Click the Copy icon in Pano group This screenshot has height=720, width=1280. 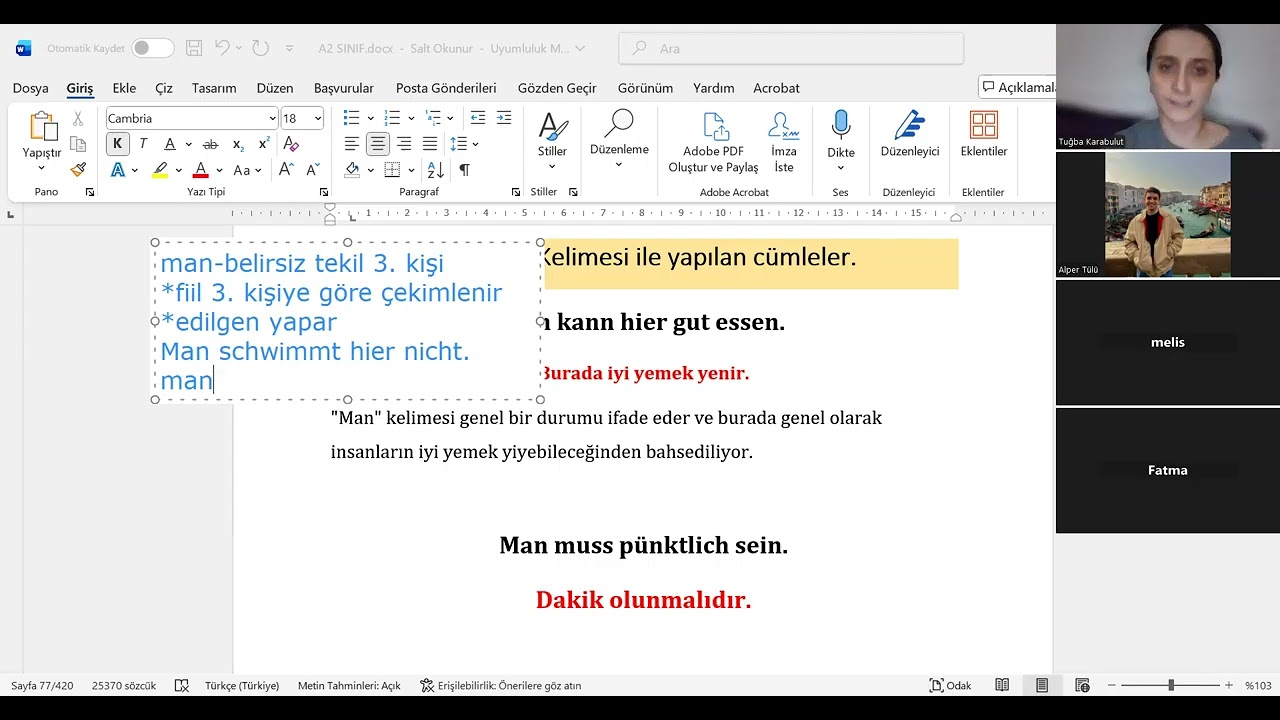78,144
